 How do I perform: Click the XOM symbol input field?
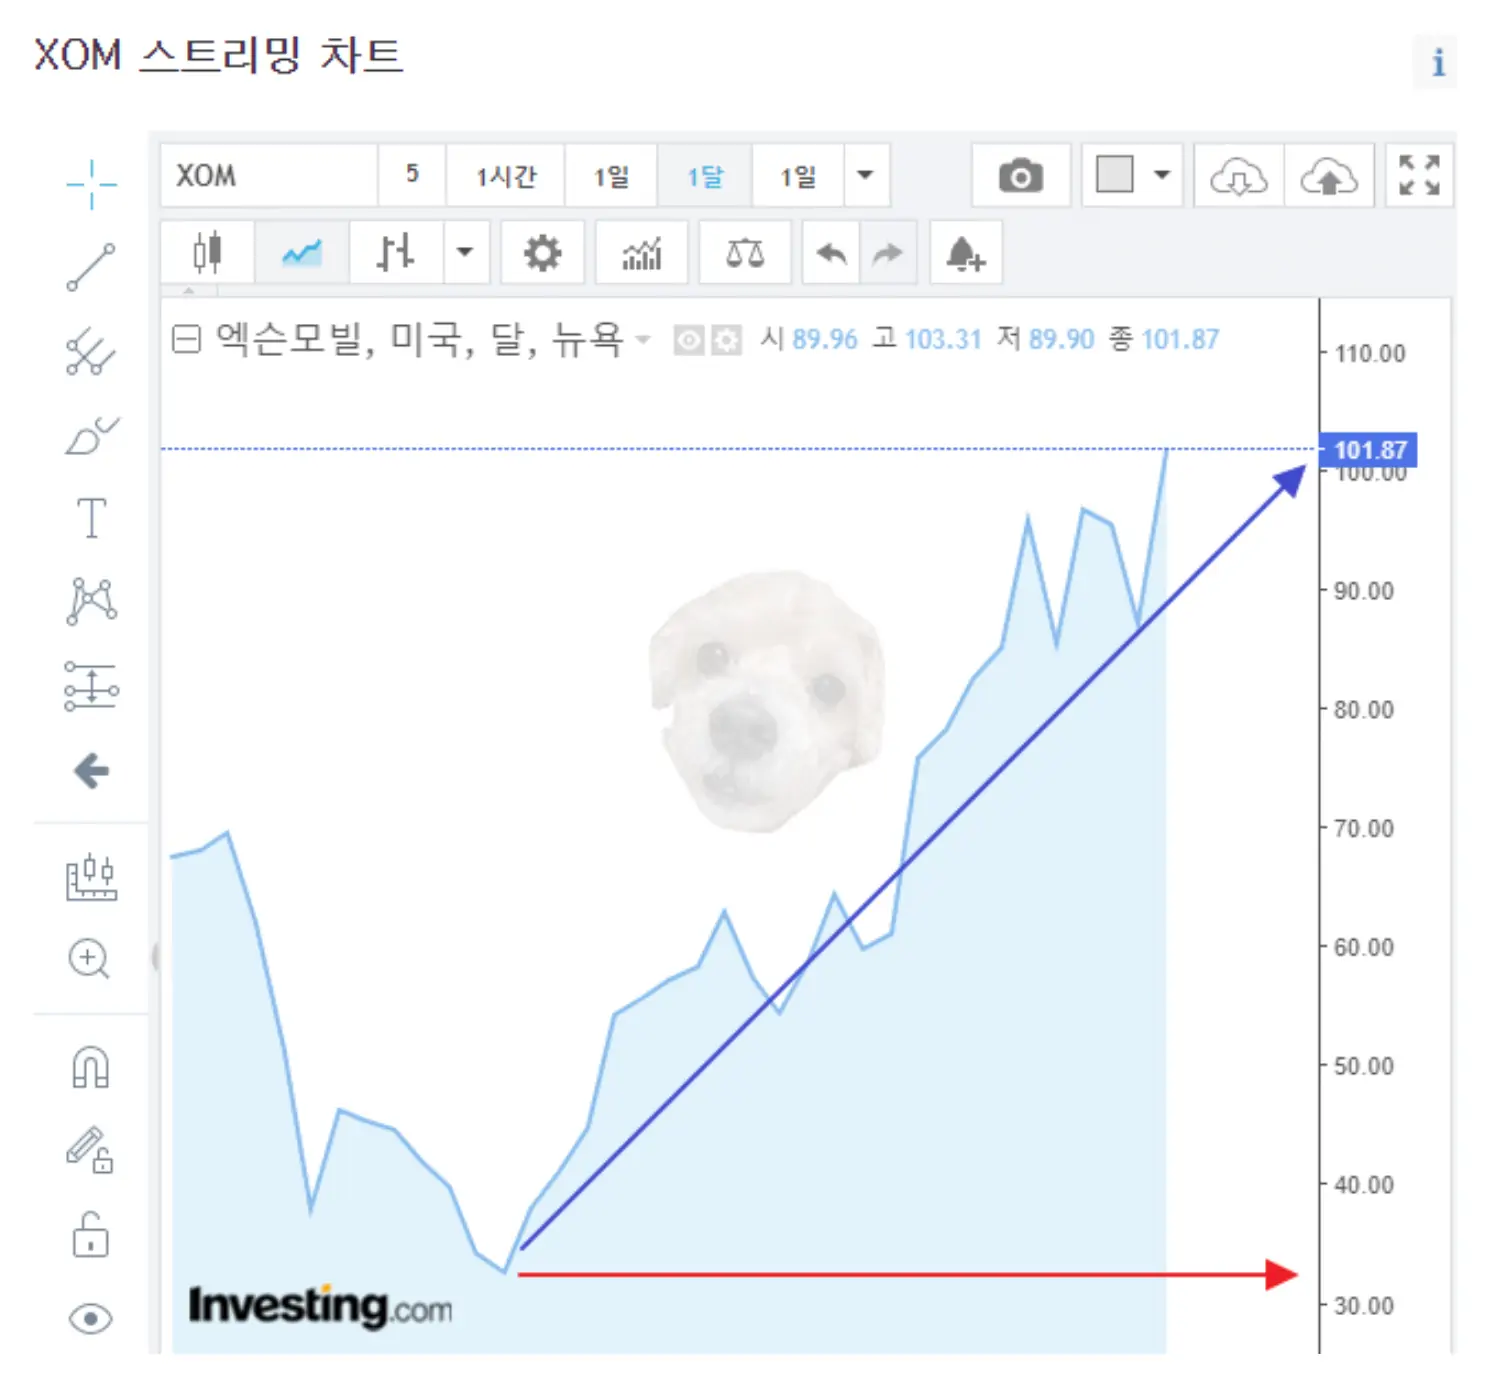[270, 175]
